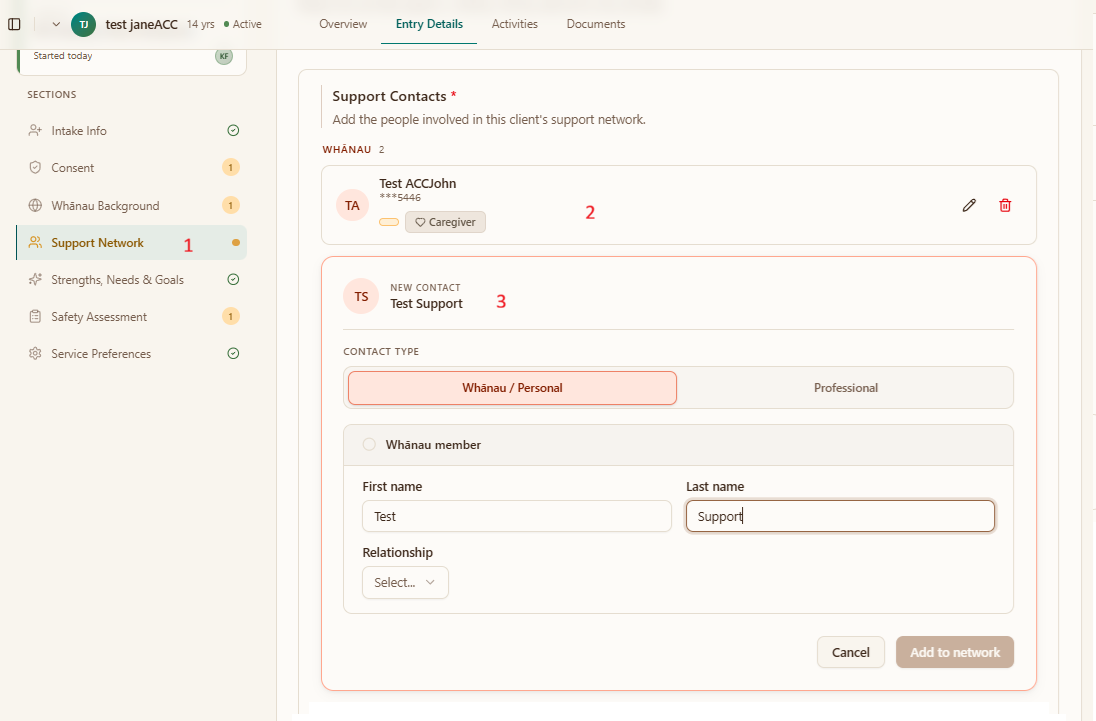The height and width of the screenshot is (721, 1096).
Task: Open the Intake Info section
Action: pyautogui.click(x=131, y=131)
